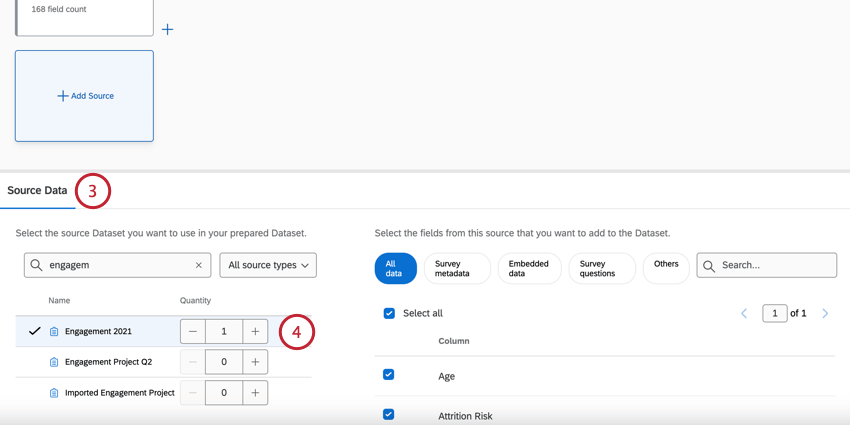Increase quantity for Engagement Project Q2

pyautogui.click(x=255, y=362)
